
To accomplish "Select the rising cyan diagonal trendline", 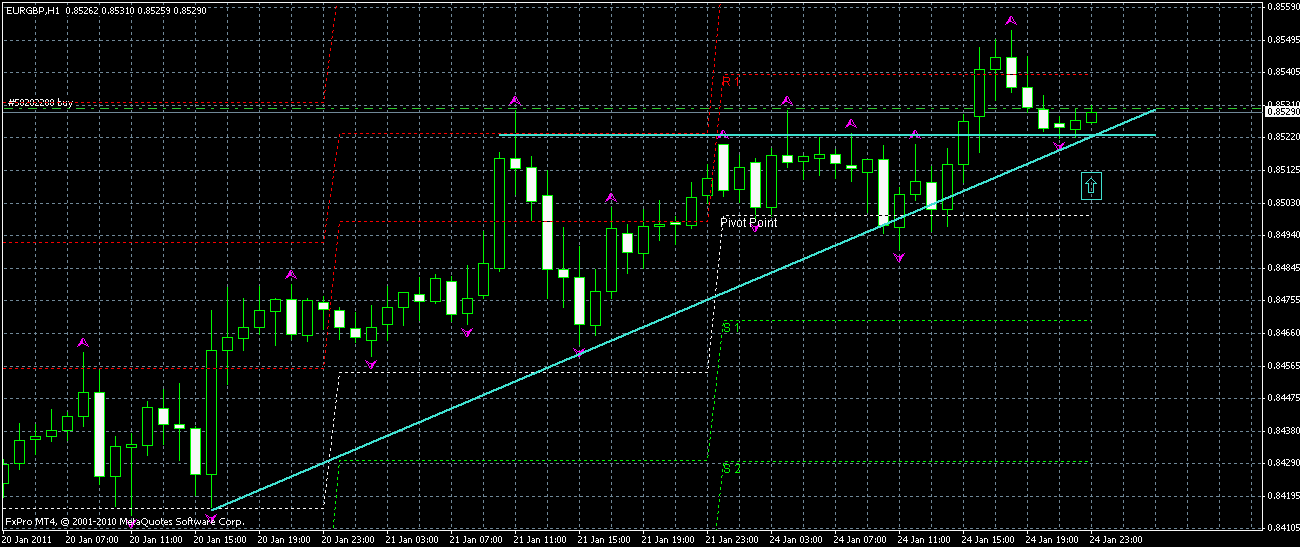I will [x=685, y=310].
